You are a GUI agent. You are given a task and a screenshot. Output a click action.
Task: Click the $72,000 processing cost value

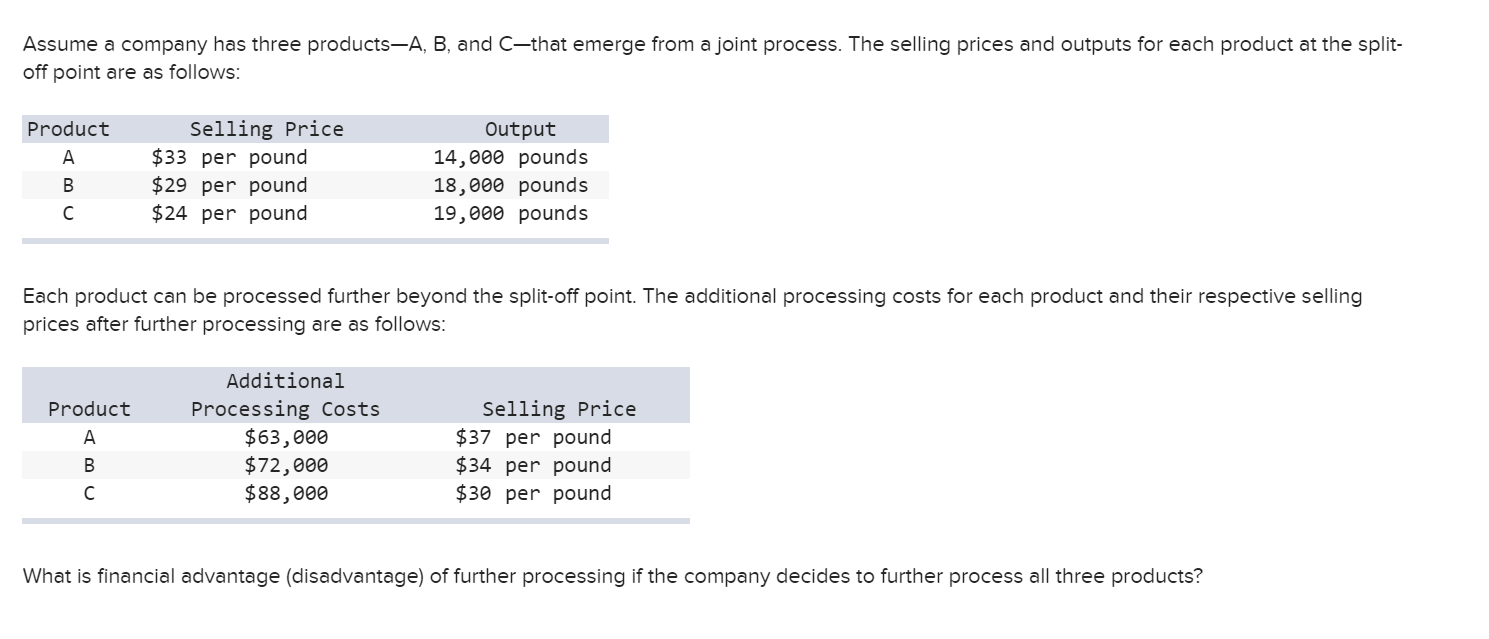click(x=286, y=465)
